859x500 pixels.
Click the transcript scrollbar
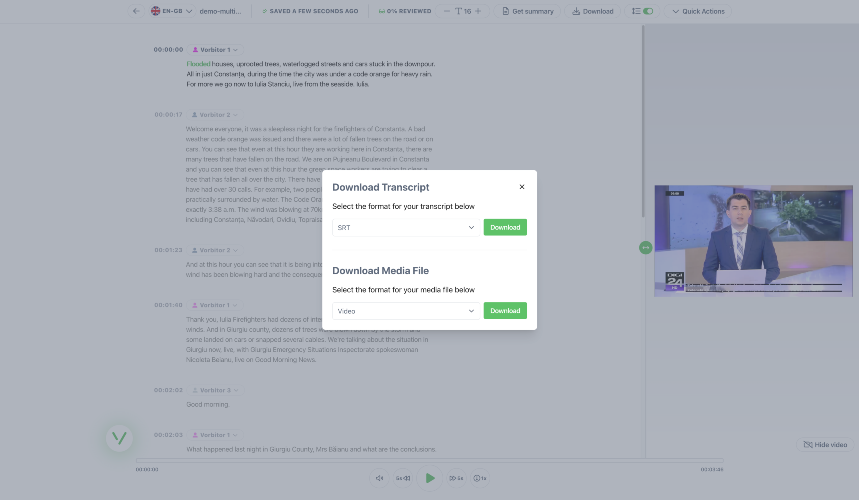pyautogui.click(x=643, y=120)
